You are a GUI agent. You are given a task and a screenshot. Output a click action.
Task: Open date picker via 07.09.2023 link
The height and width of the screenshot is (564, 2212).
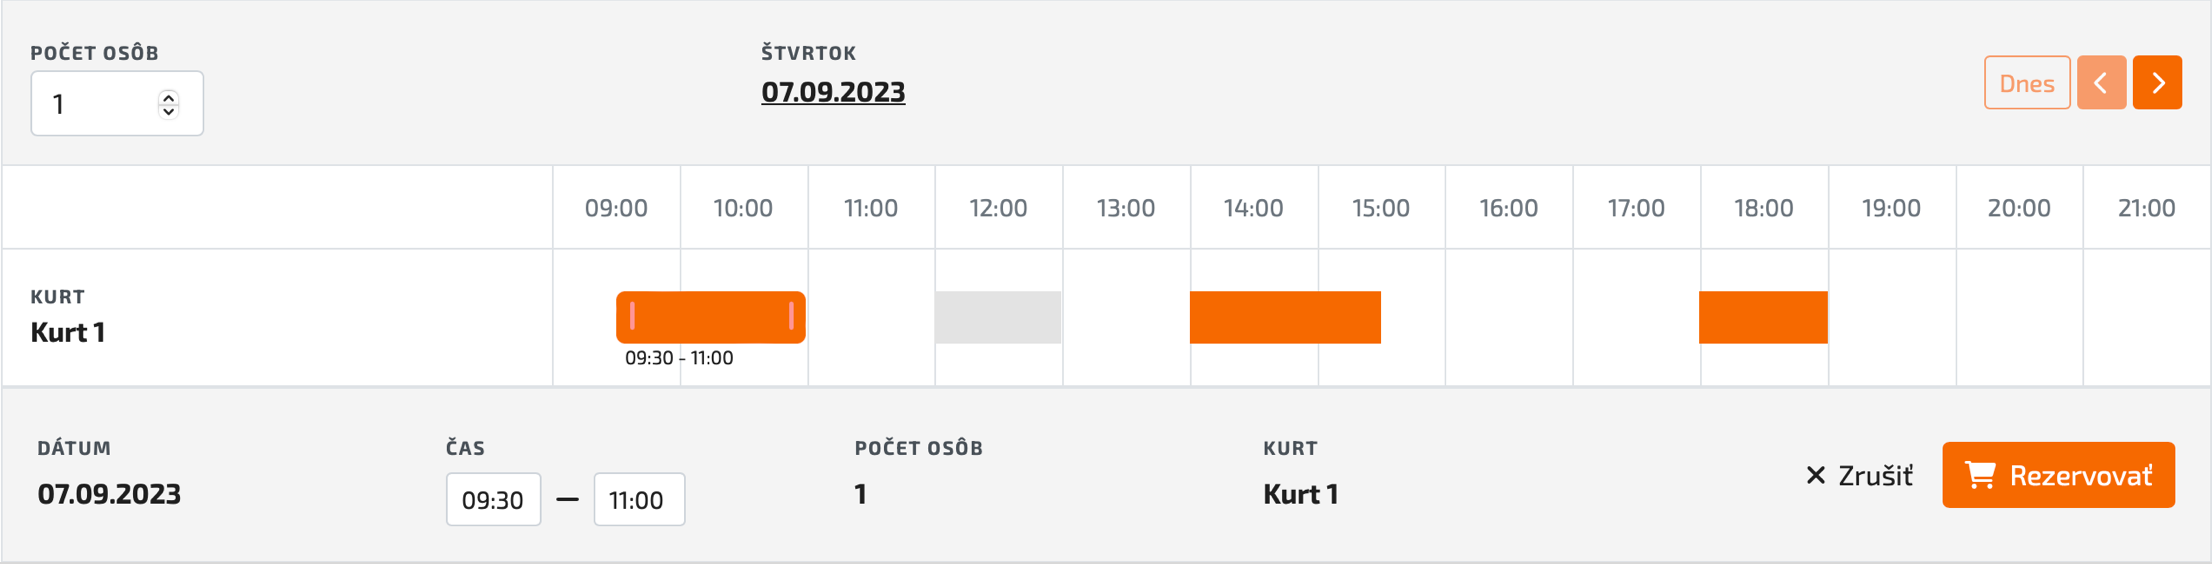tap(833, 92)
